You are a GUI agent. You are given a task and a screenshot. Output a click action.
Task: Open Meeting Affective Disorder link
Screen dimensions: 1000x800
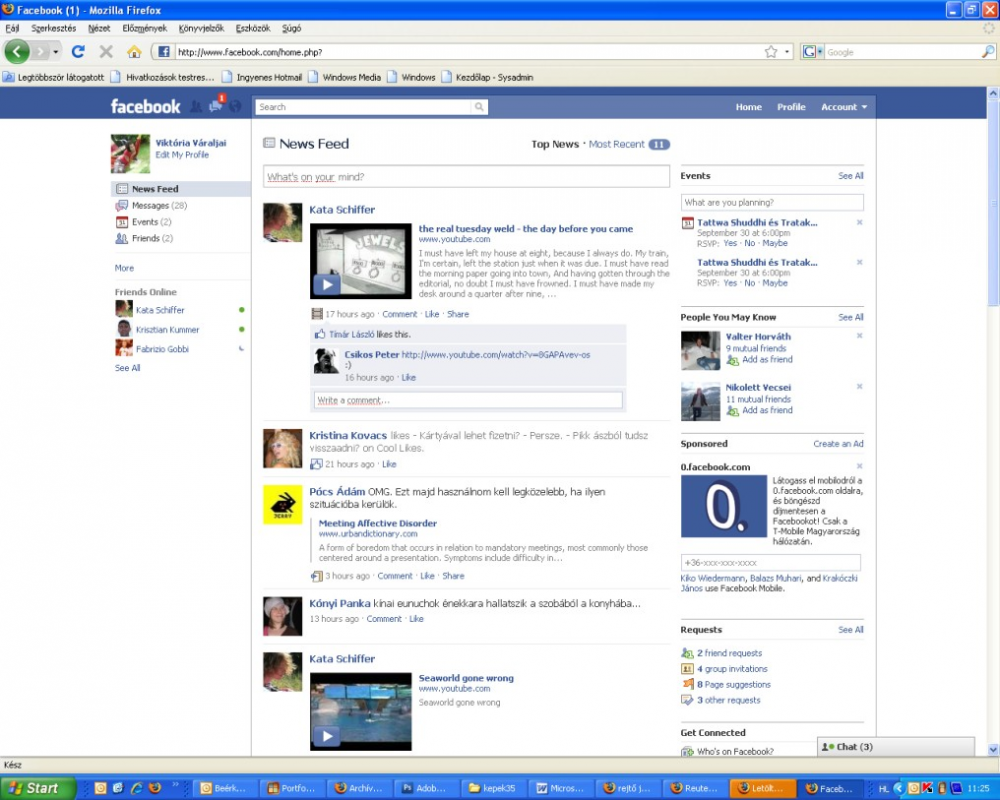tap(378, 523)
